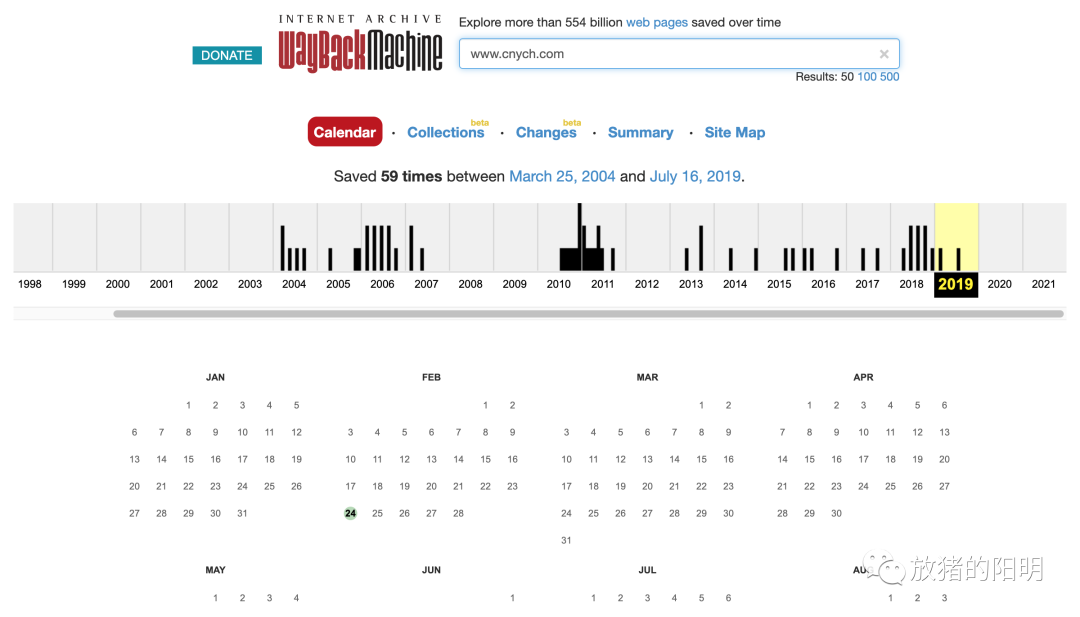Select year 2015 on the timeline
This screenshot has width=1080, height=617.
pyautogui.click(x=779, y=284)
